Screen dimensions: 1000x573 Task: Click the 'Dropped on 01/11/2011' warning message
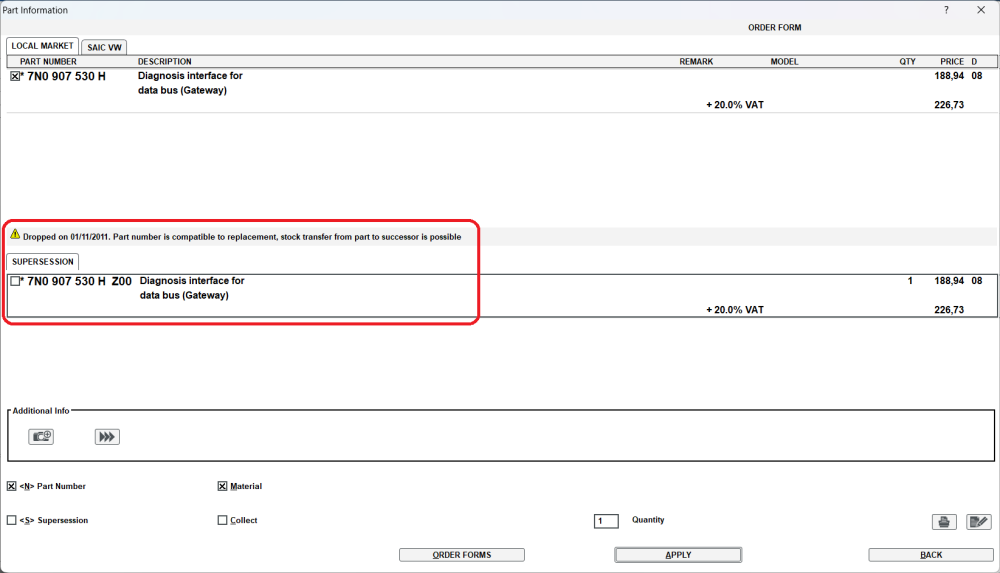pos(242,237)
